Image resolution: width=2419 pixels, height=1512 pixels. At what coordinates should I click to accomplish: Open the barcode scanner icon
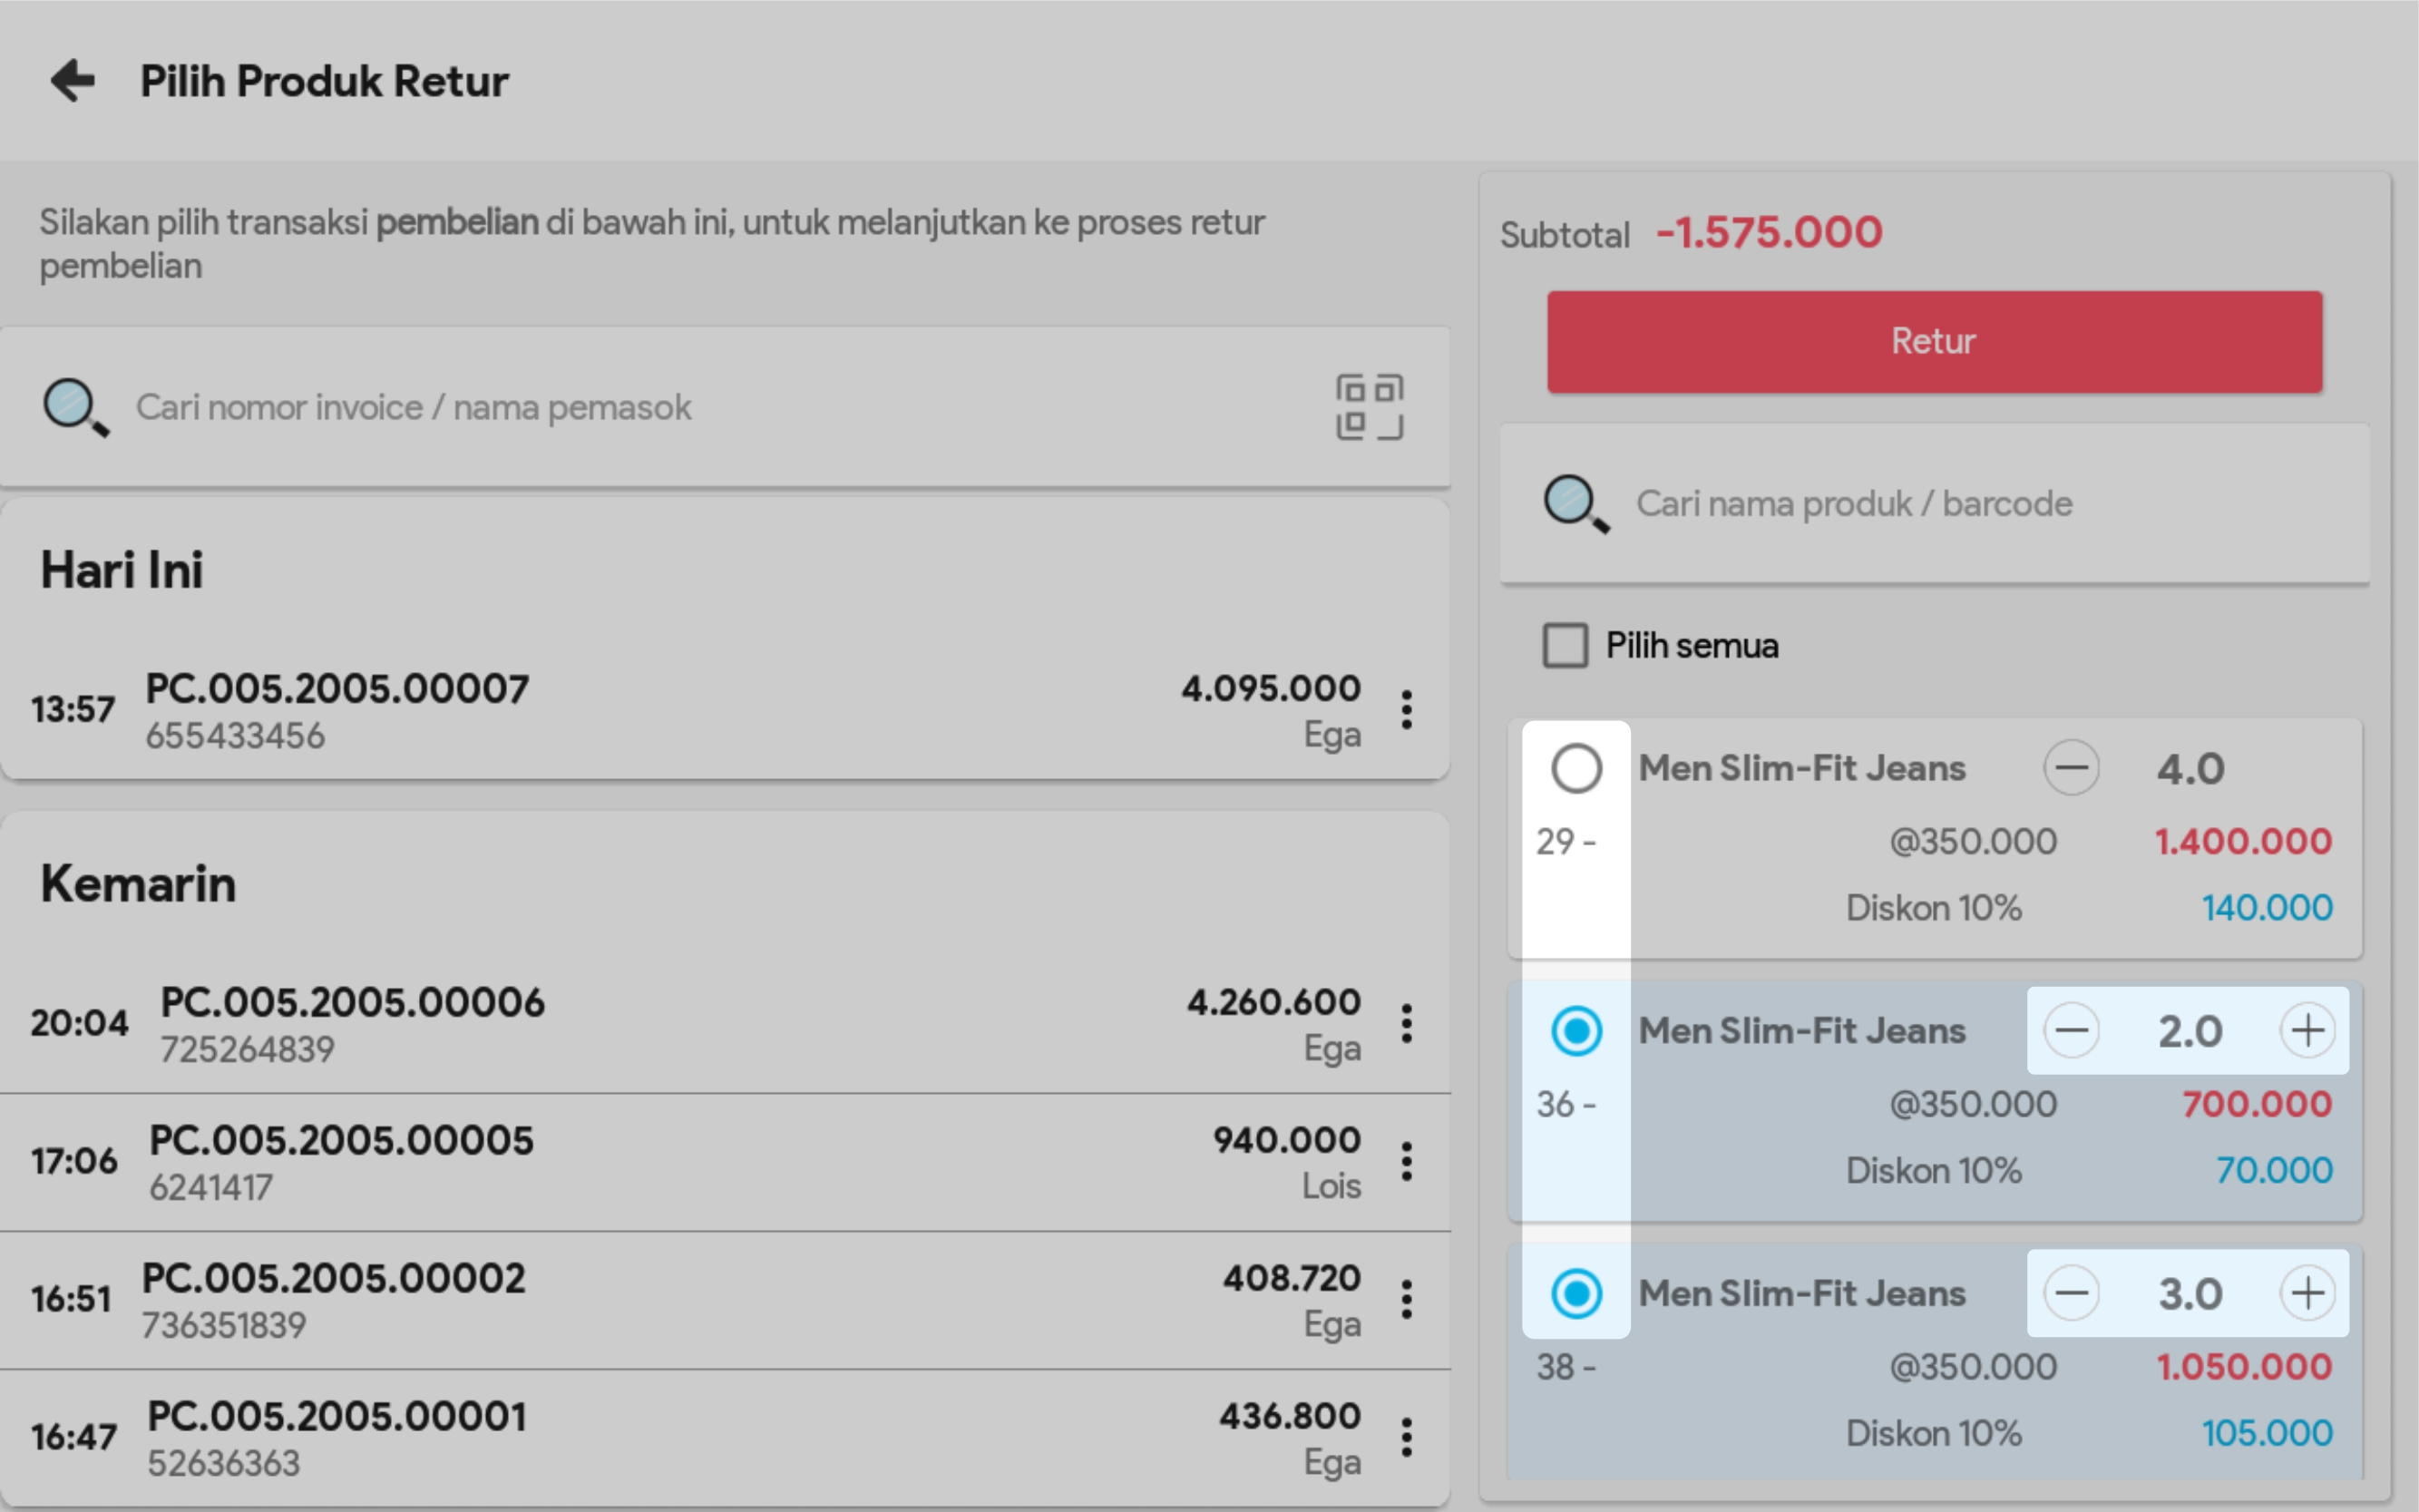point(1369,407)
